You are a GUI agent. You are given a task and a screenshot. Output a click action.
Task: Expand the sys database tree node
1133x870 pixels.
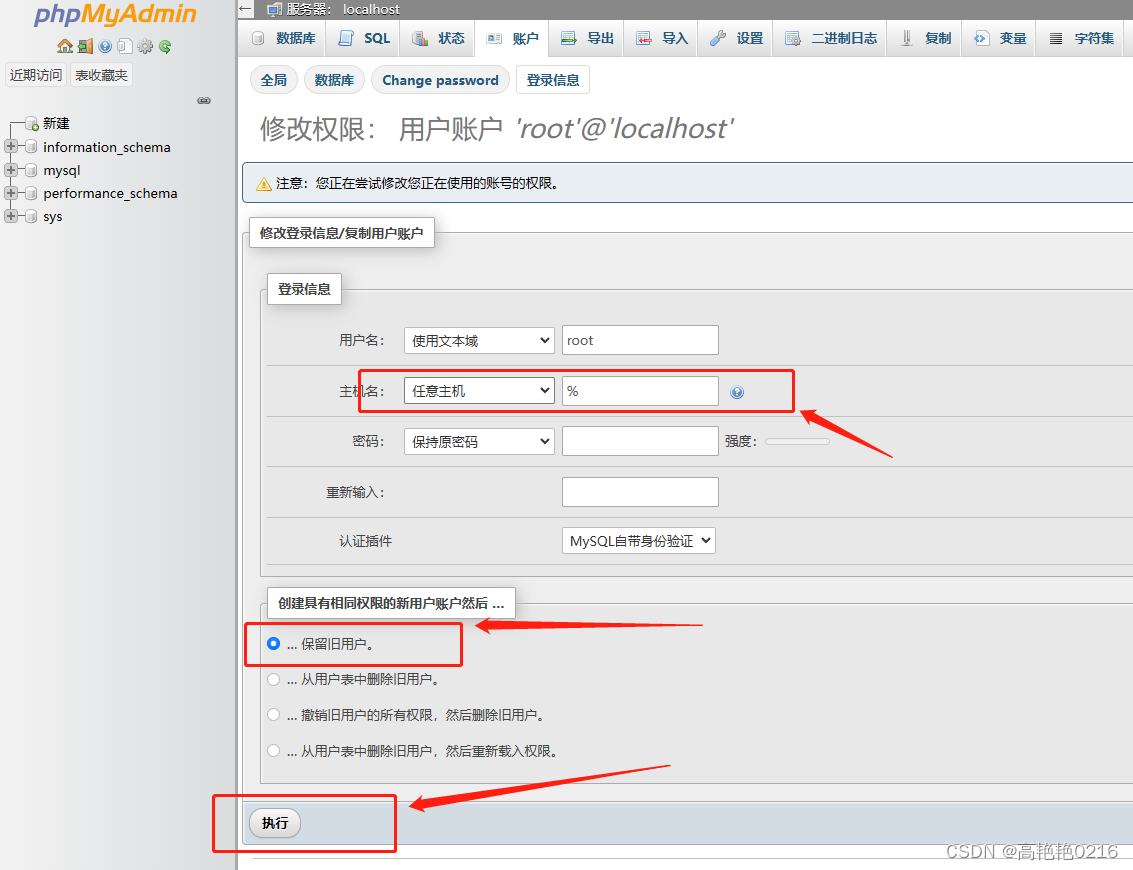point(11,216)
